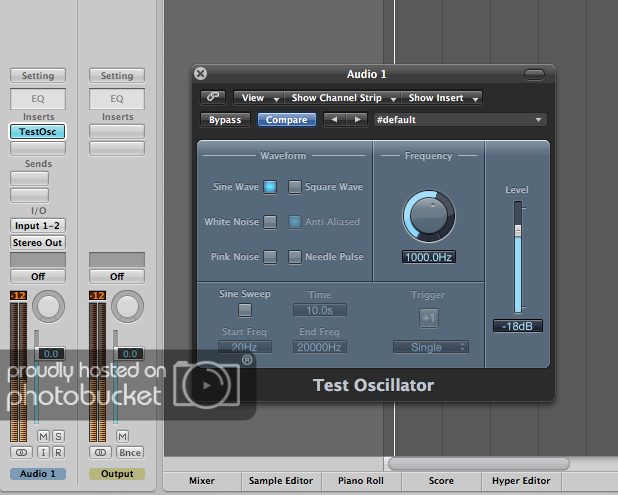This screenshot has width=618, height=495.
Task: Open the Piano Roll tab
Action: tap(361, 481)
